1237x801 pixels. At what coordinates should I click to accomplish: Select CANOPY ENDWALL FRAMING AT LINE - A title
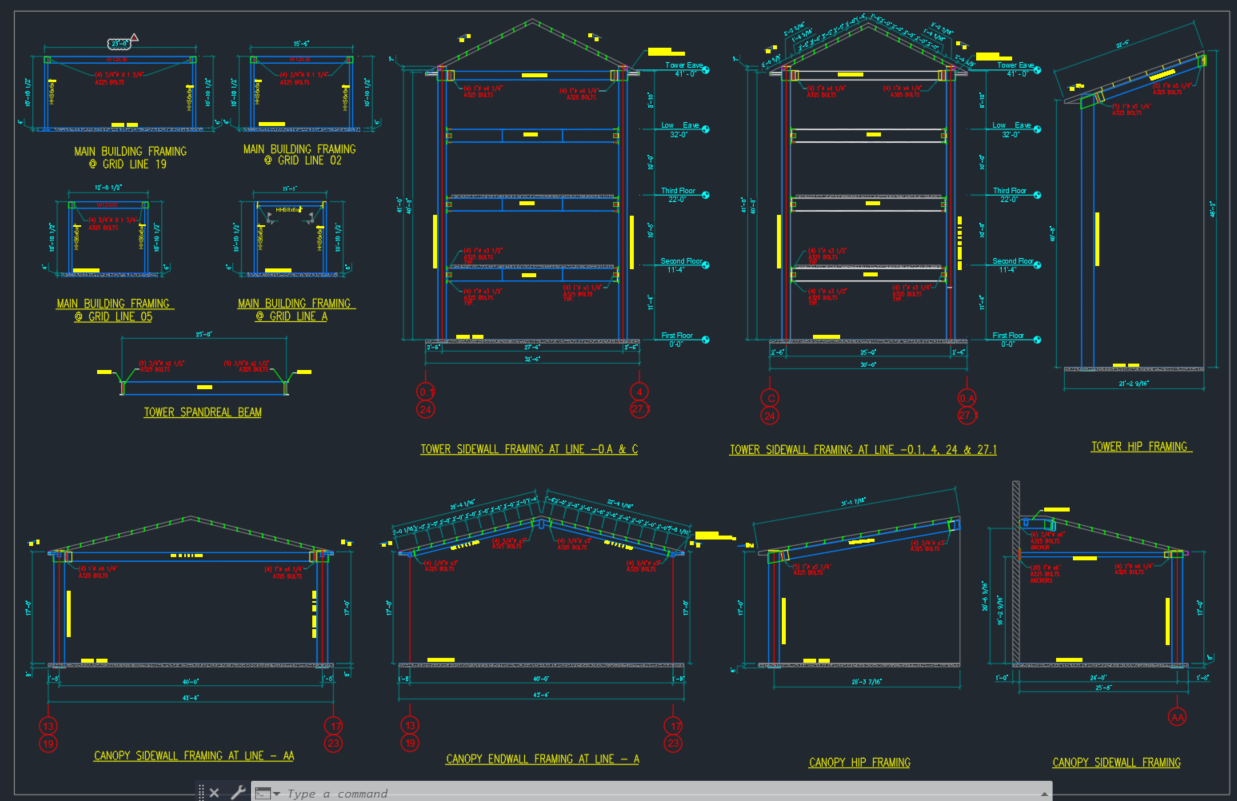(x=542, y=760)
